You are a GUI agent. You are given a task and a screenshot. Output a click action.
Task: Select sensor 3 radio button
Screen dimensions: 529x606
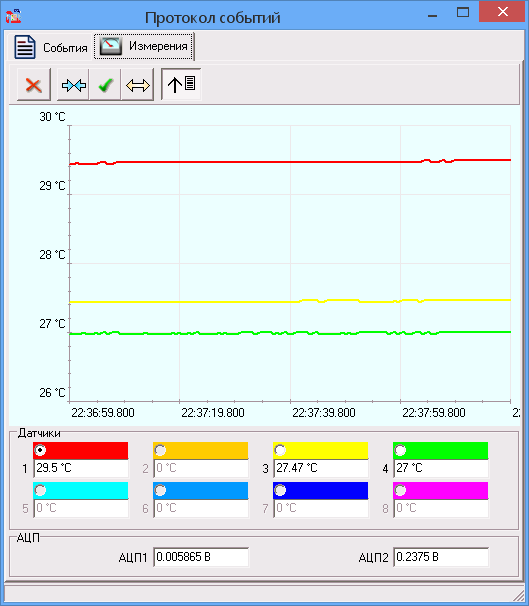pos(280,450)
